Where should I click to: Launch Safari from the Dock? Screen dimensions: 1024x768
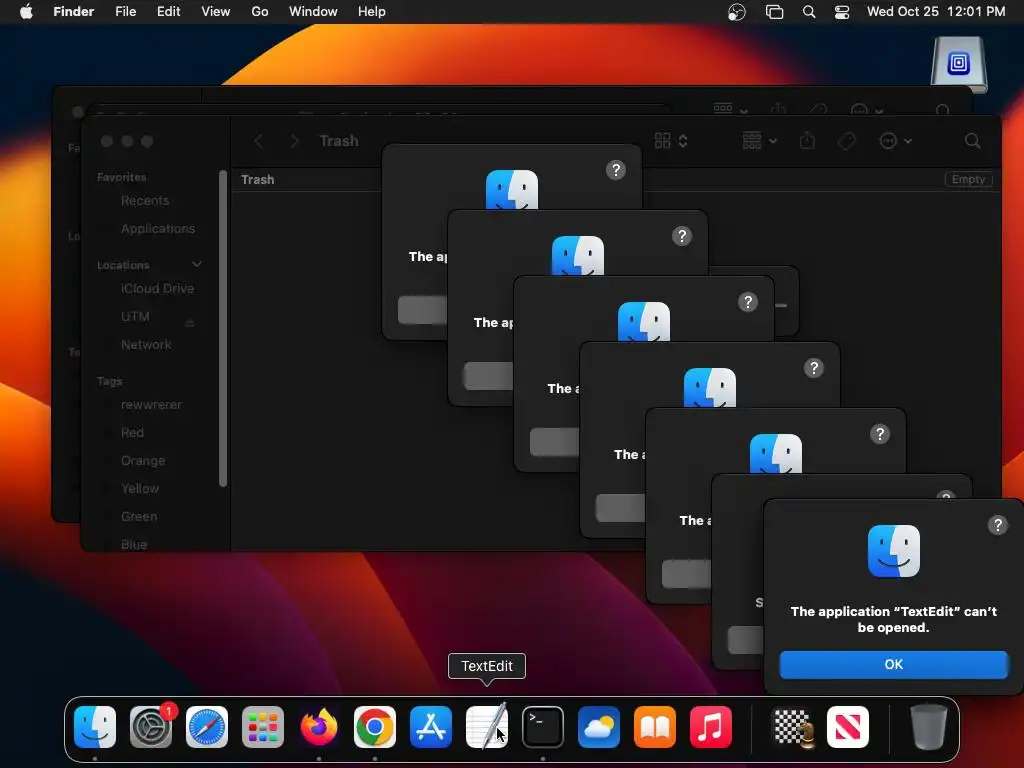pos(207,727)
